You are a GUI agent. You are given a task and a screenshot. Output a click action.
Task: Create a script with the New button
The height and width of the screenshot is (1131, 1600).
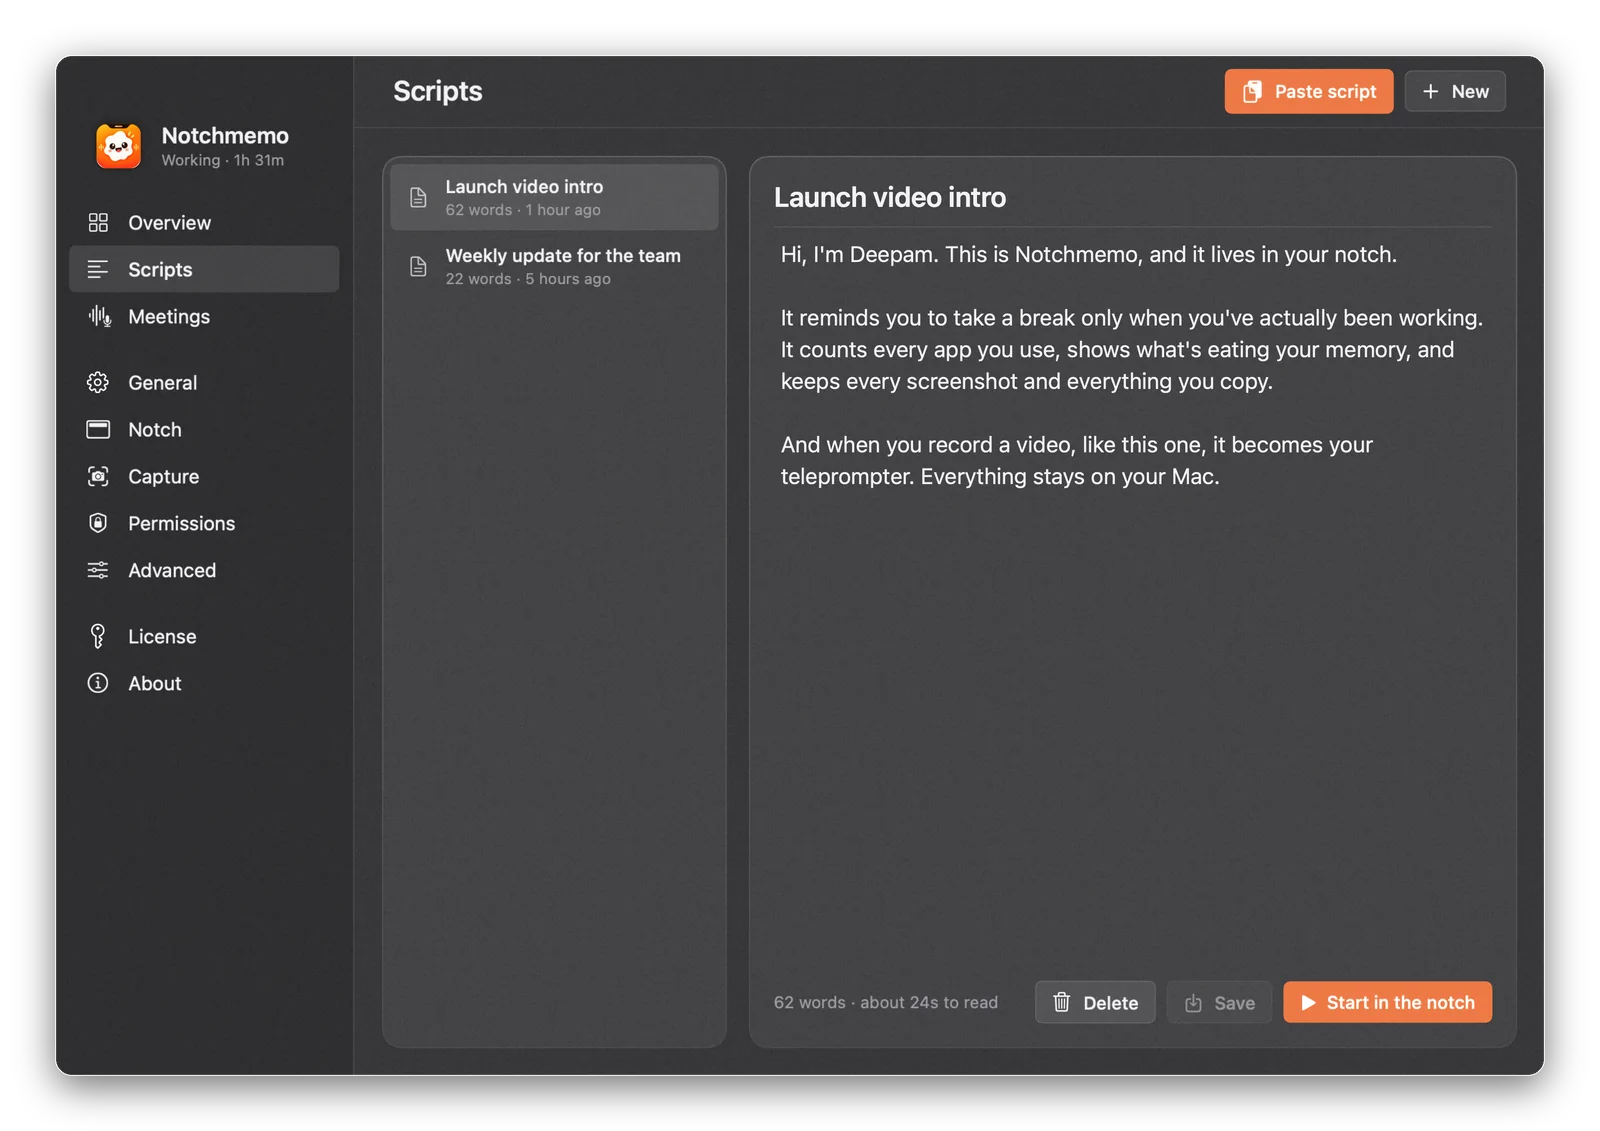click(x=1455, y=91)
